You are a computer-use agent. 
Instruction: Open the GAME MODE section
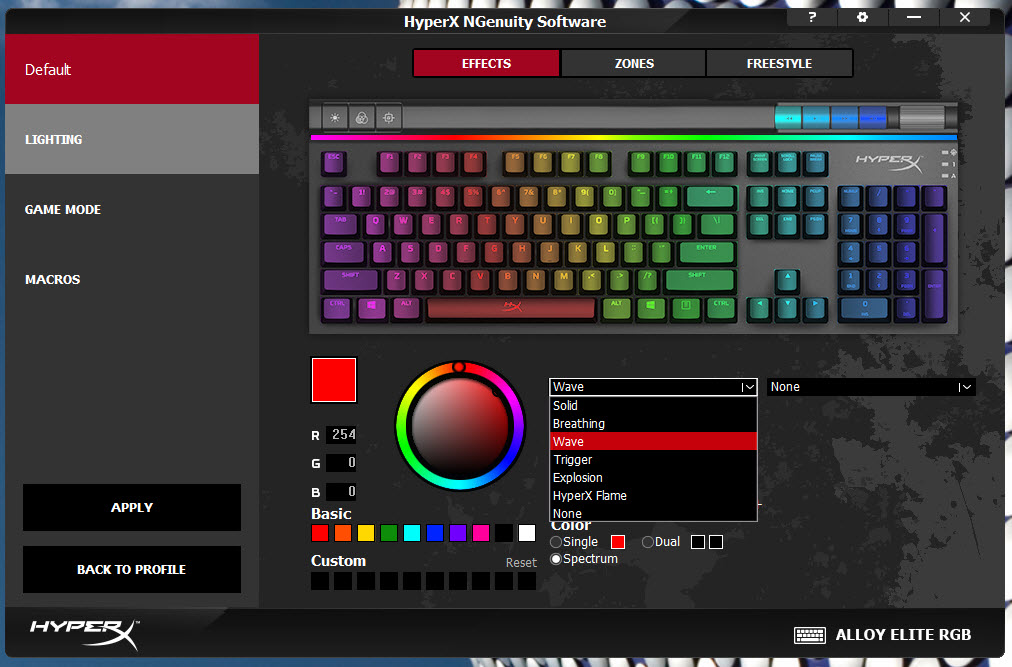[x=132, y=209]
